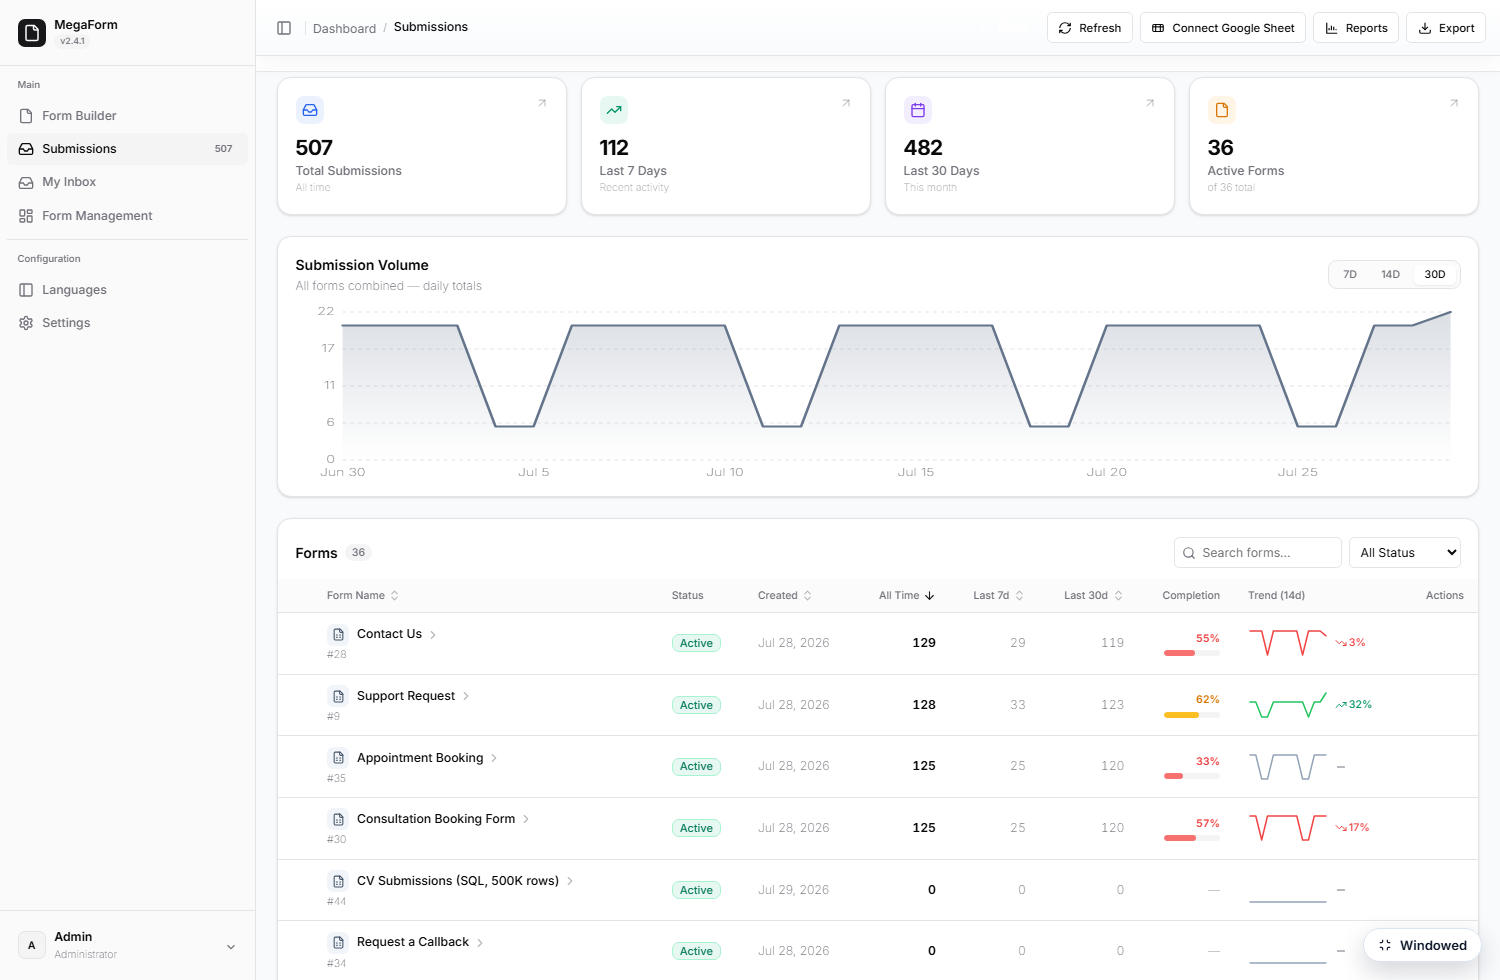The image size is (1500, 980).
Task: Select the 30D chart range
Action: coord(1435,274)
